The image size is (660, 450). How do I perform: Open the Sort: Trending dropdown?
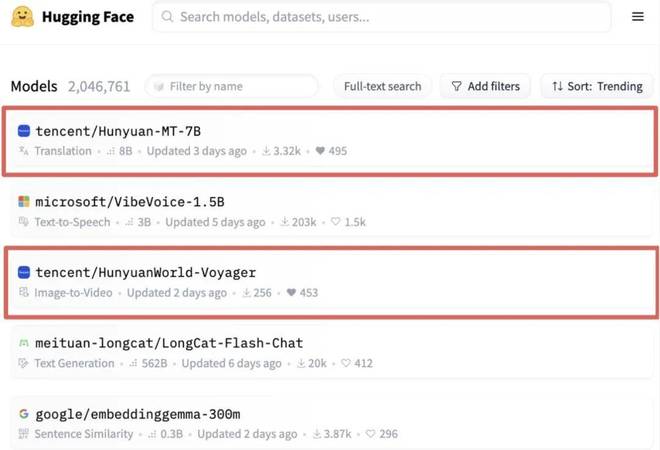tap(597, 86)
